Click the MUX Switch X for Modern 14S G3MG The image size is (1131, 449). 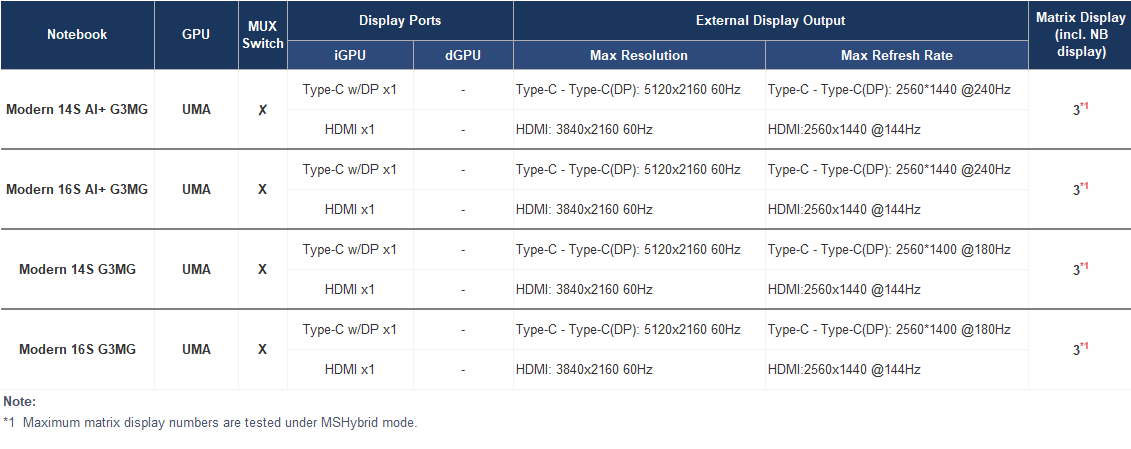pos(263,269)
